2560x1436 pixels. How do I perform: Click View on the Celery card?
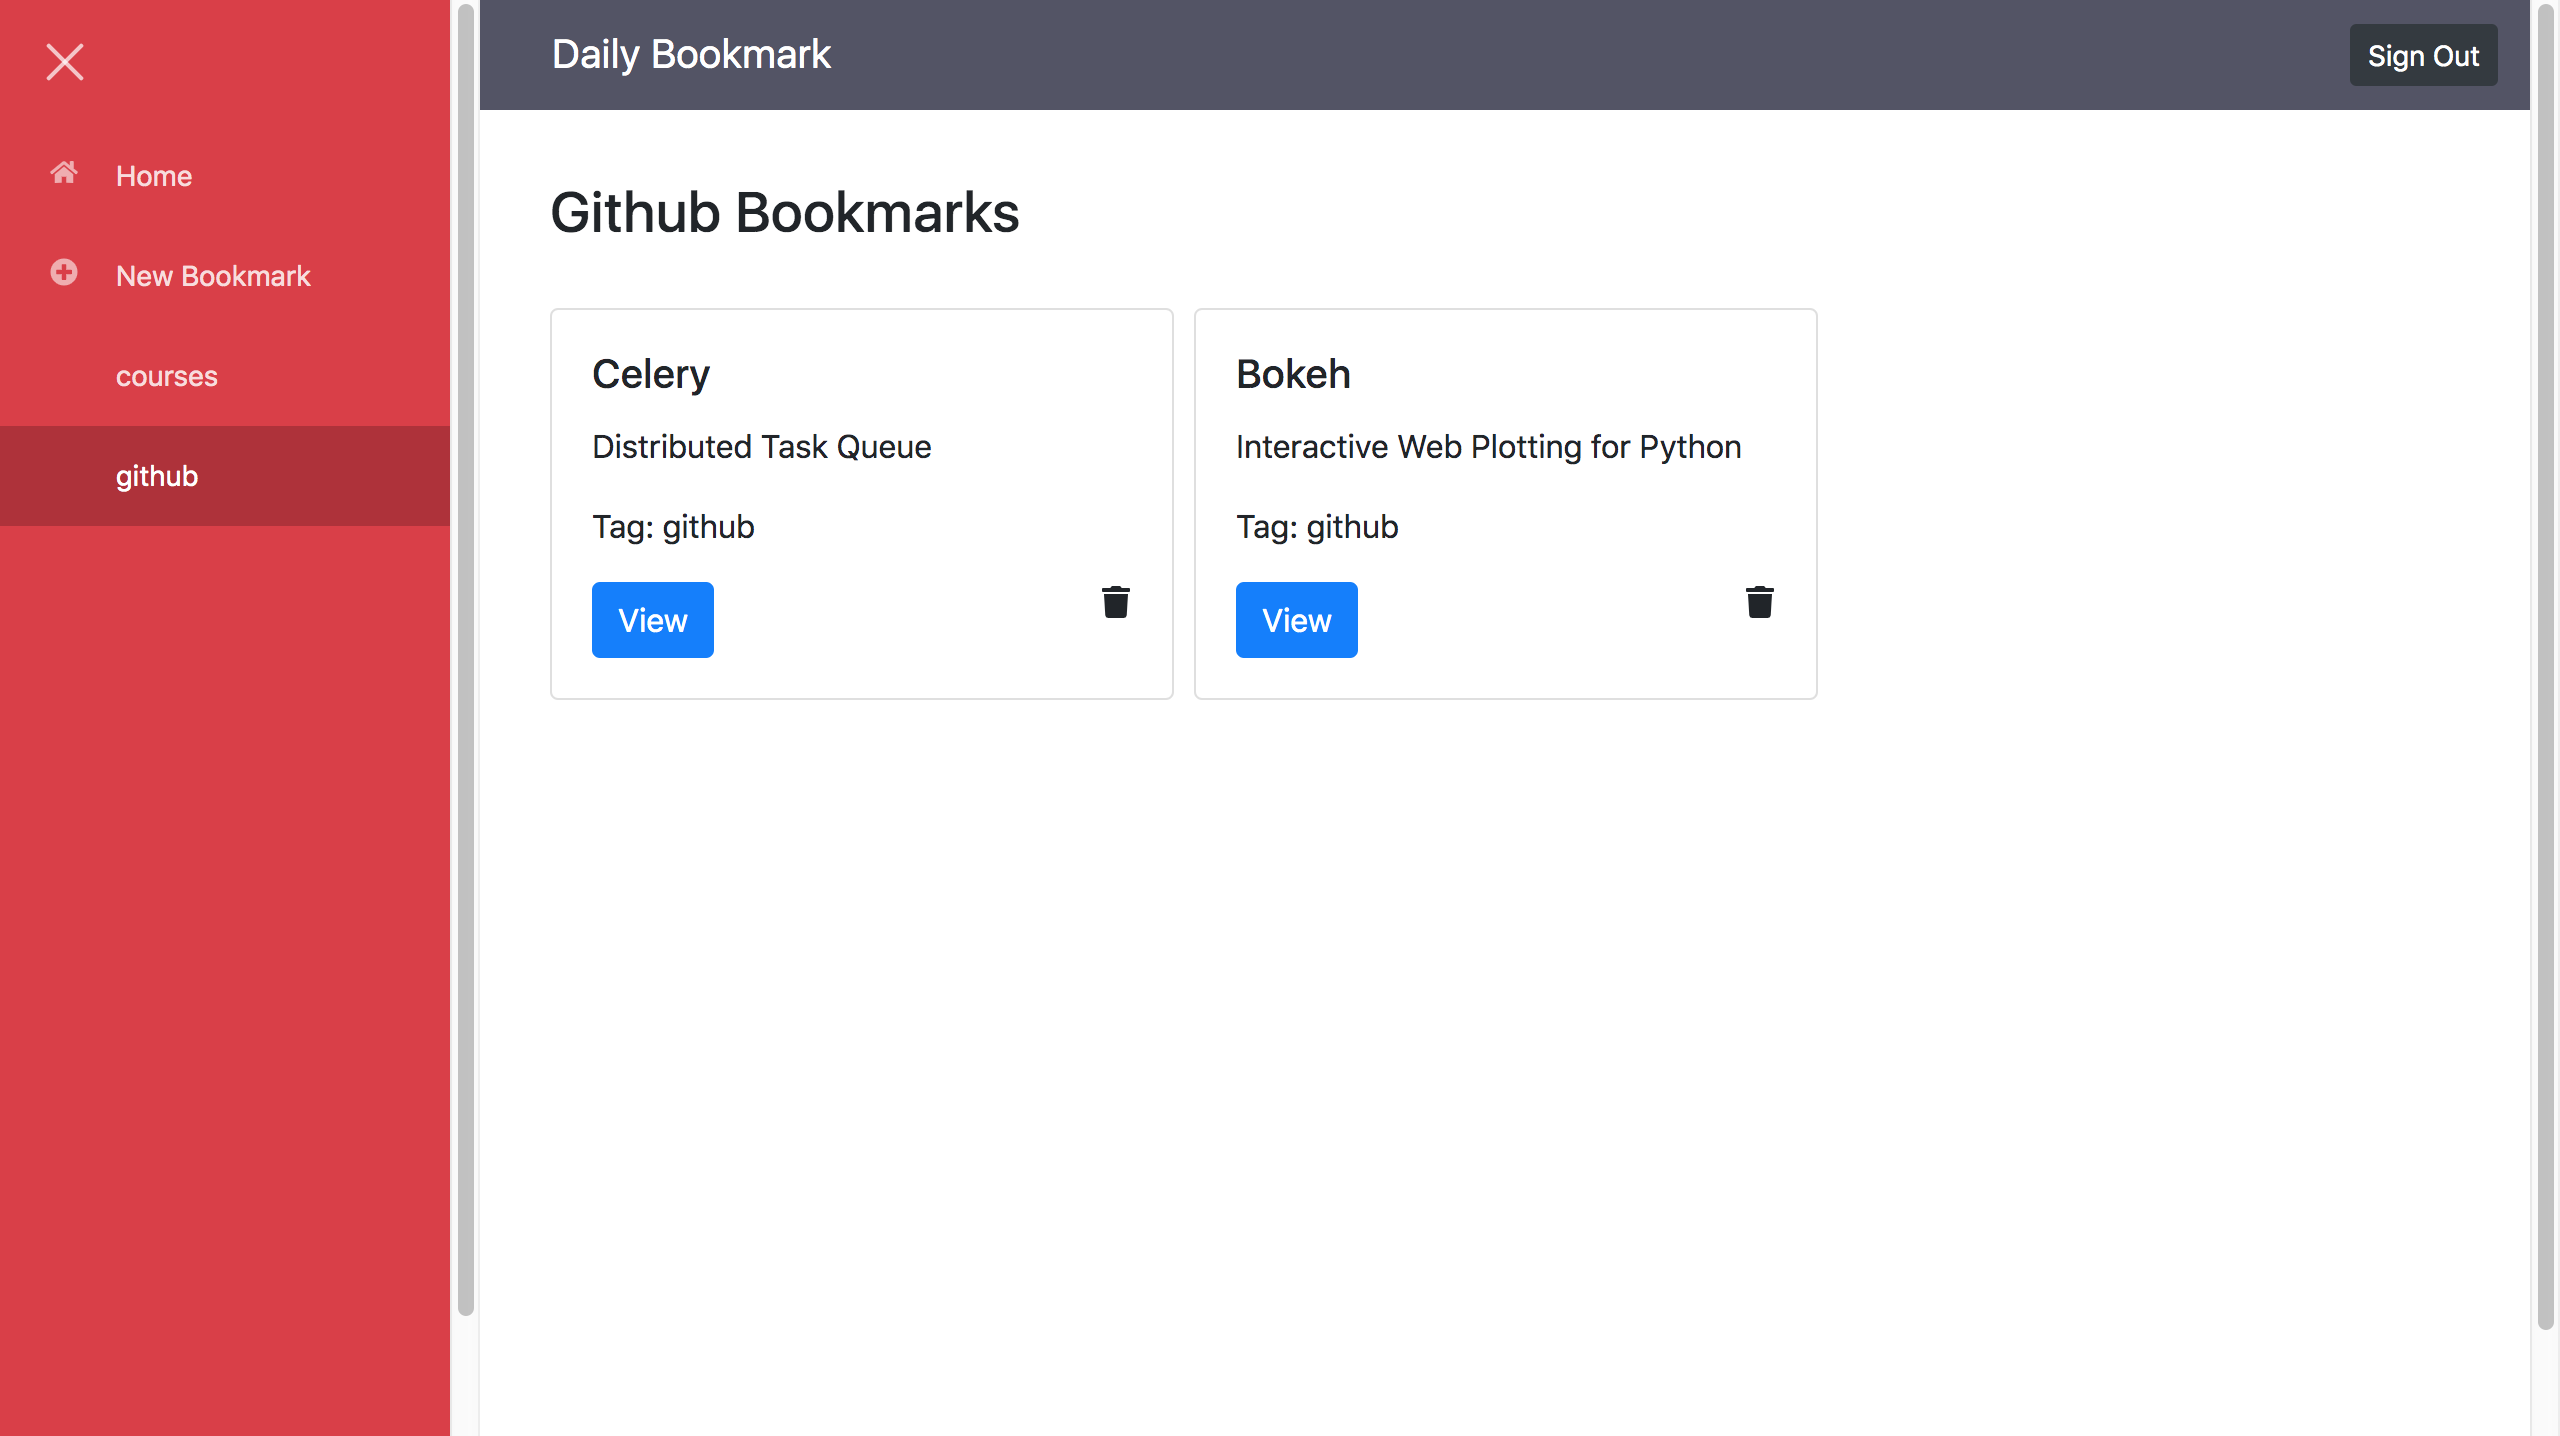point(652,619)
